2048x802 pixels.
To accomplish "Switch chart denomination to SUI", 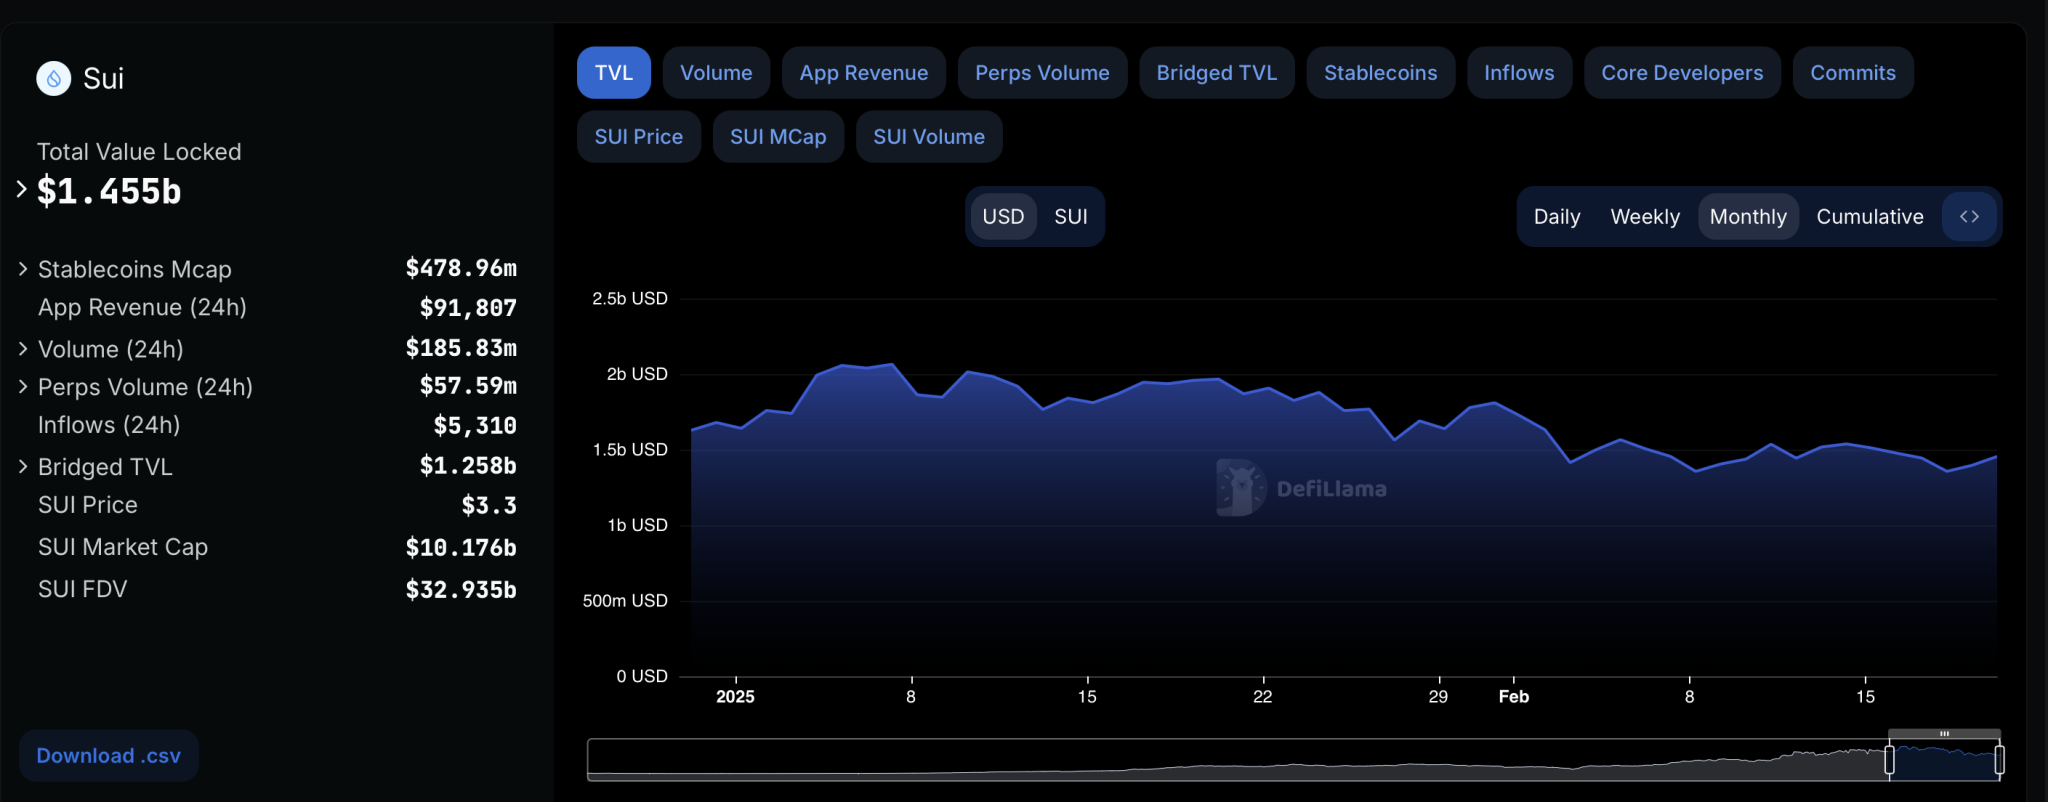I will pyautogui.click(x=1071, y=216).
